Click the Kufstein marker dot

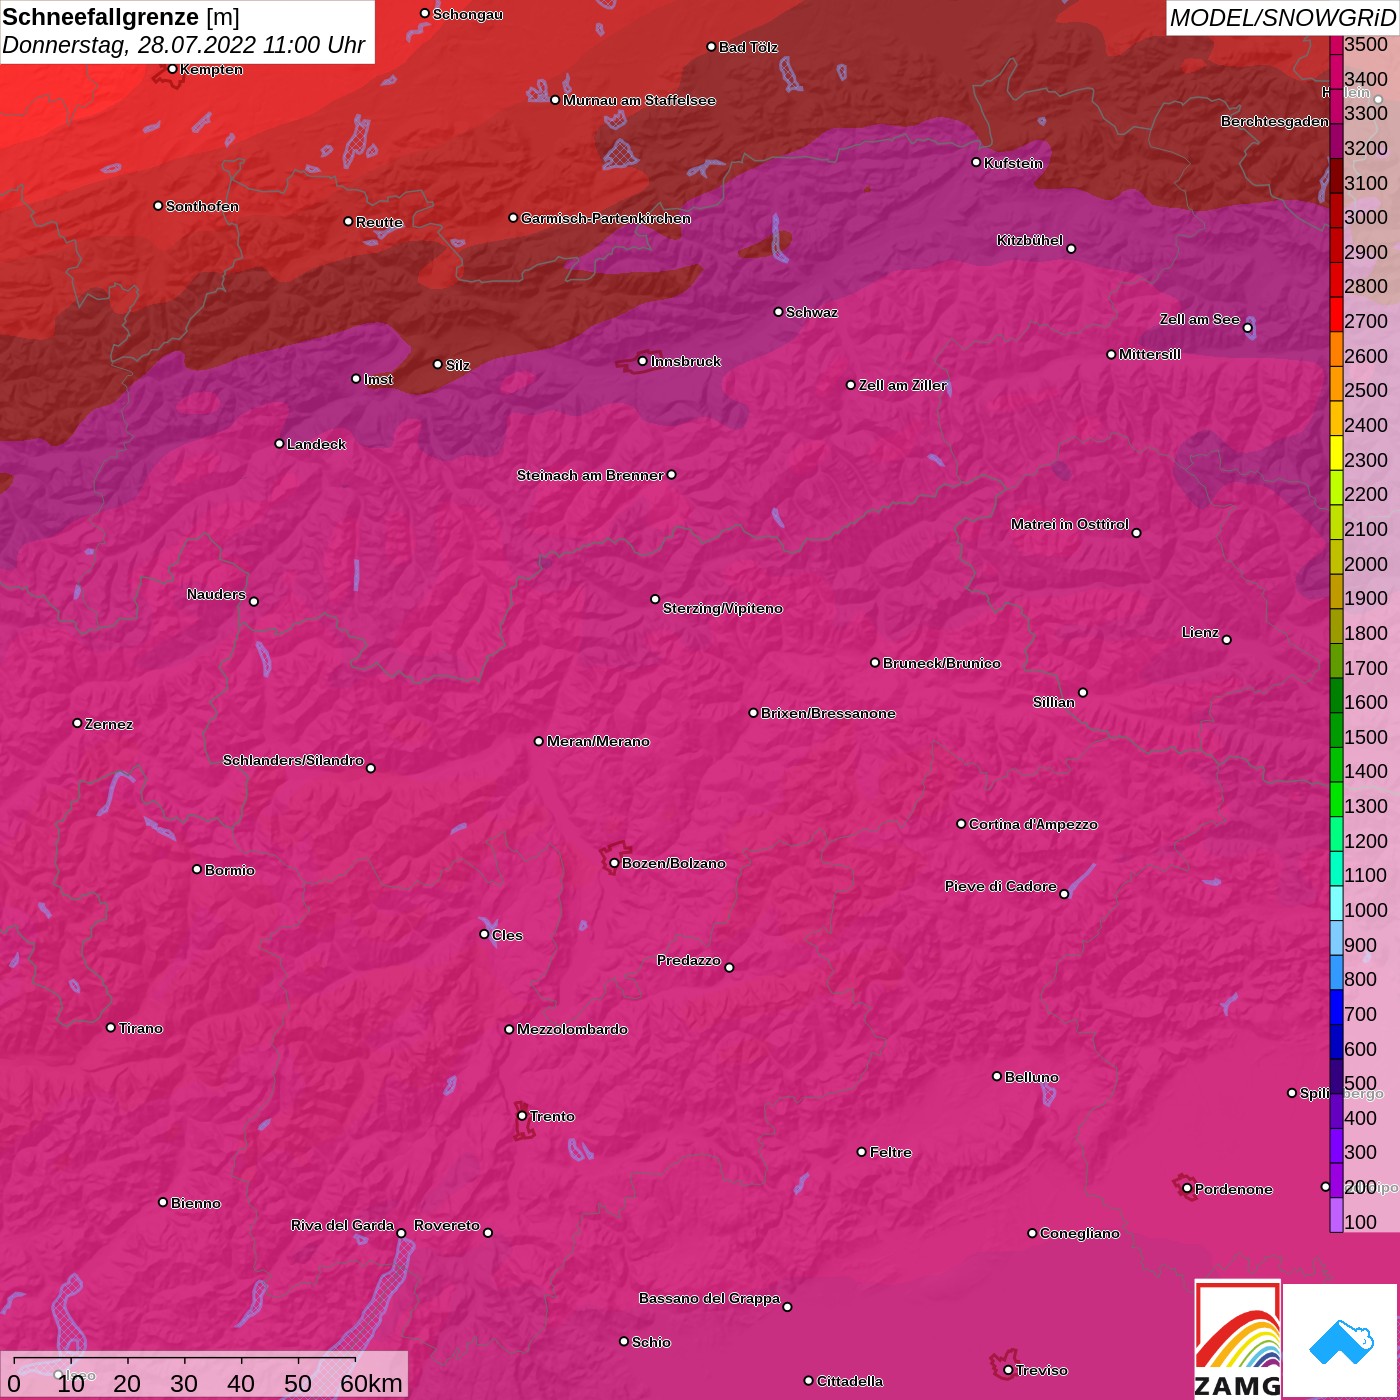coord(976,162)
